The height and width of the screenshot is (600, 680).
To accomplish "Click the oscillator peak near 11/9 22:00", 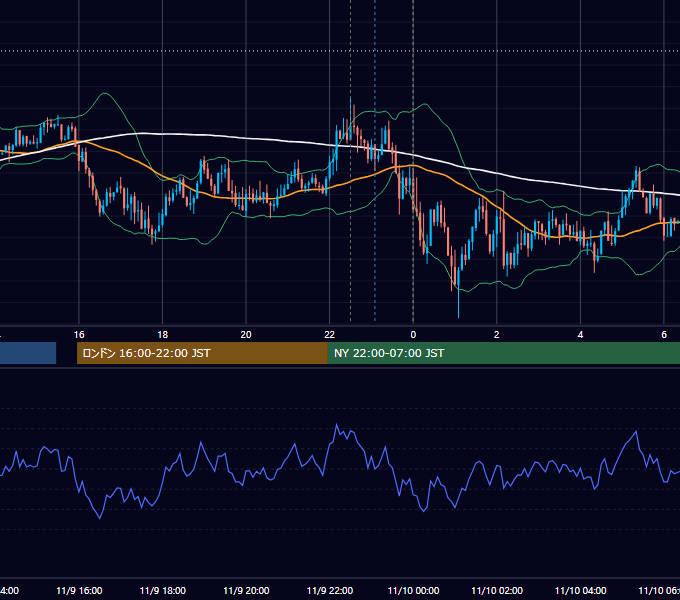I will point(337,424).
